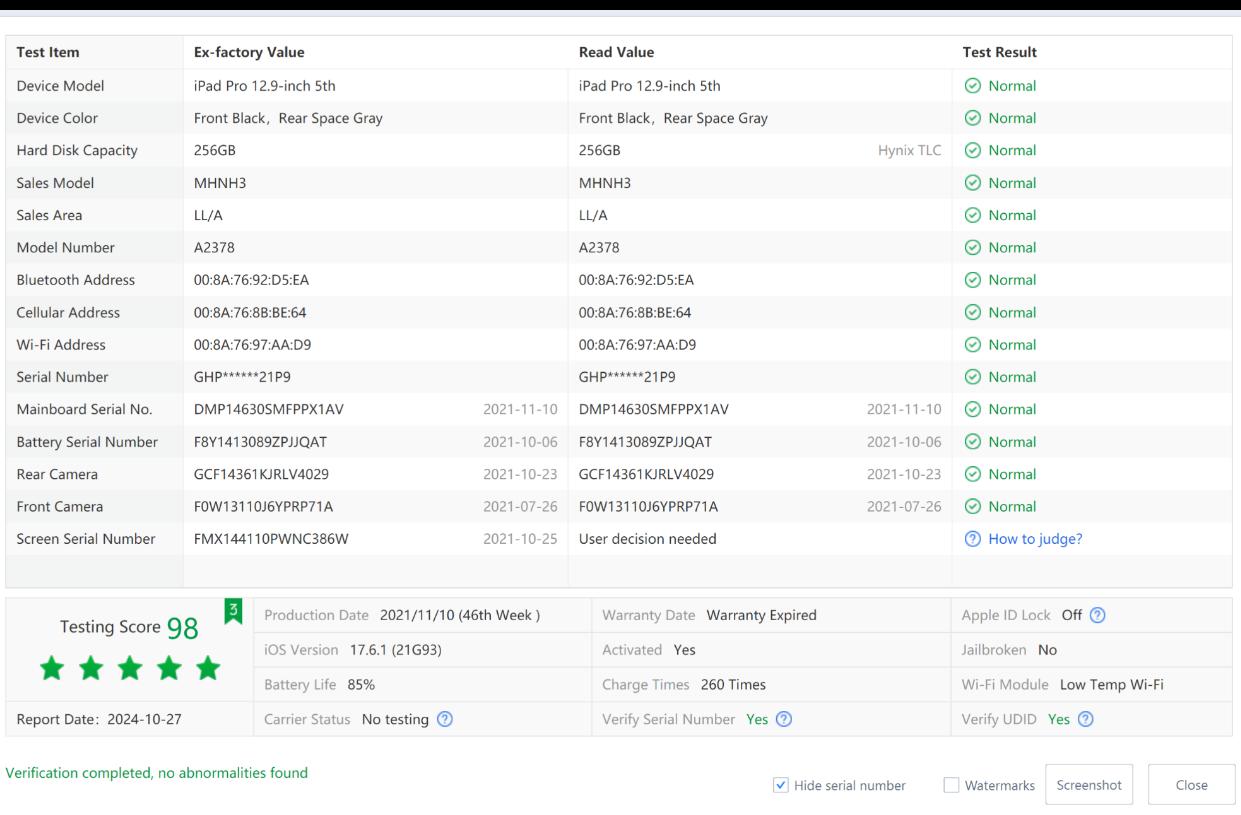Select the five-star rating display
Viewport: 1241px width, 815px height.
pyautogui.click(x=127, y=669)
